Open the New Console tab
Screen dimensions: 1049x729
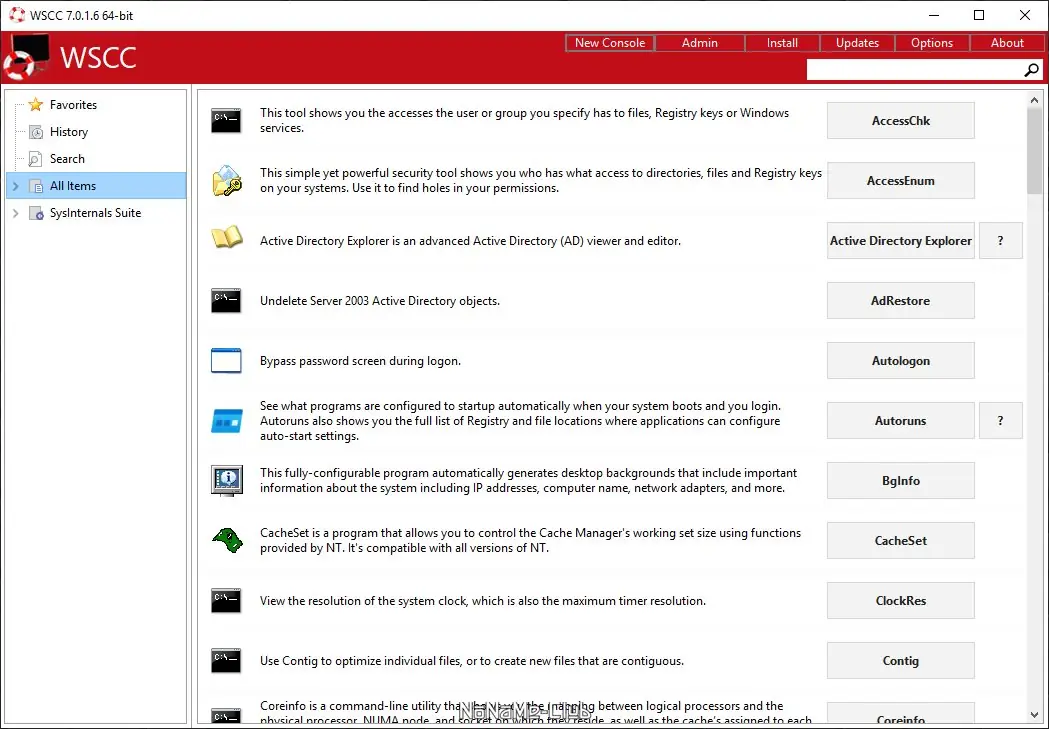point(609,43)
